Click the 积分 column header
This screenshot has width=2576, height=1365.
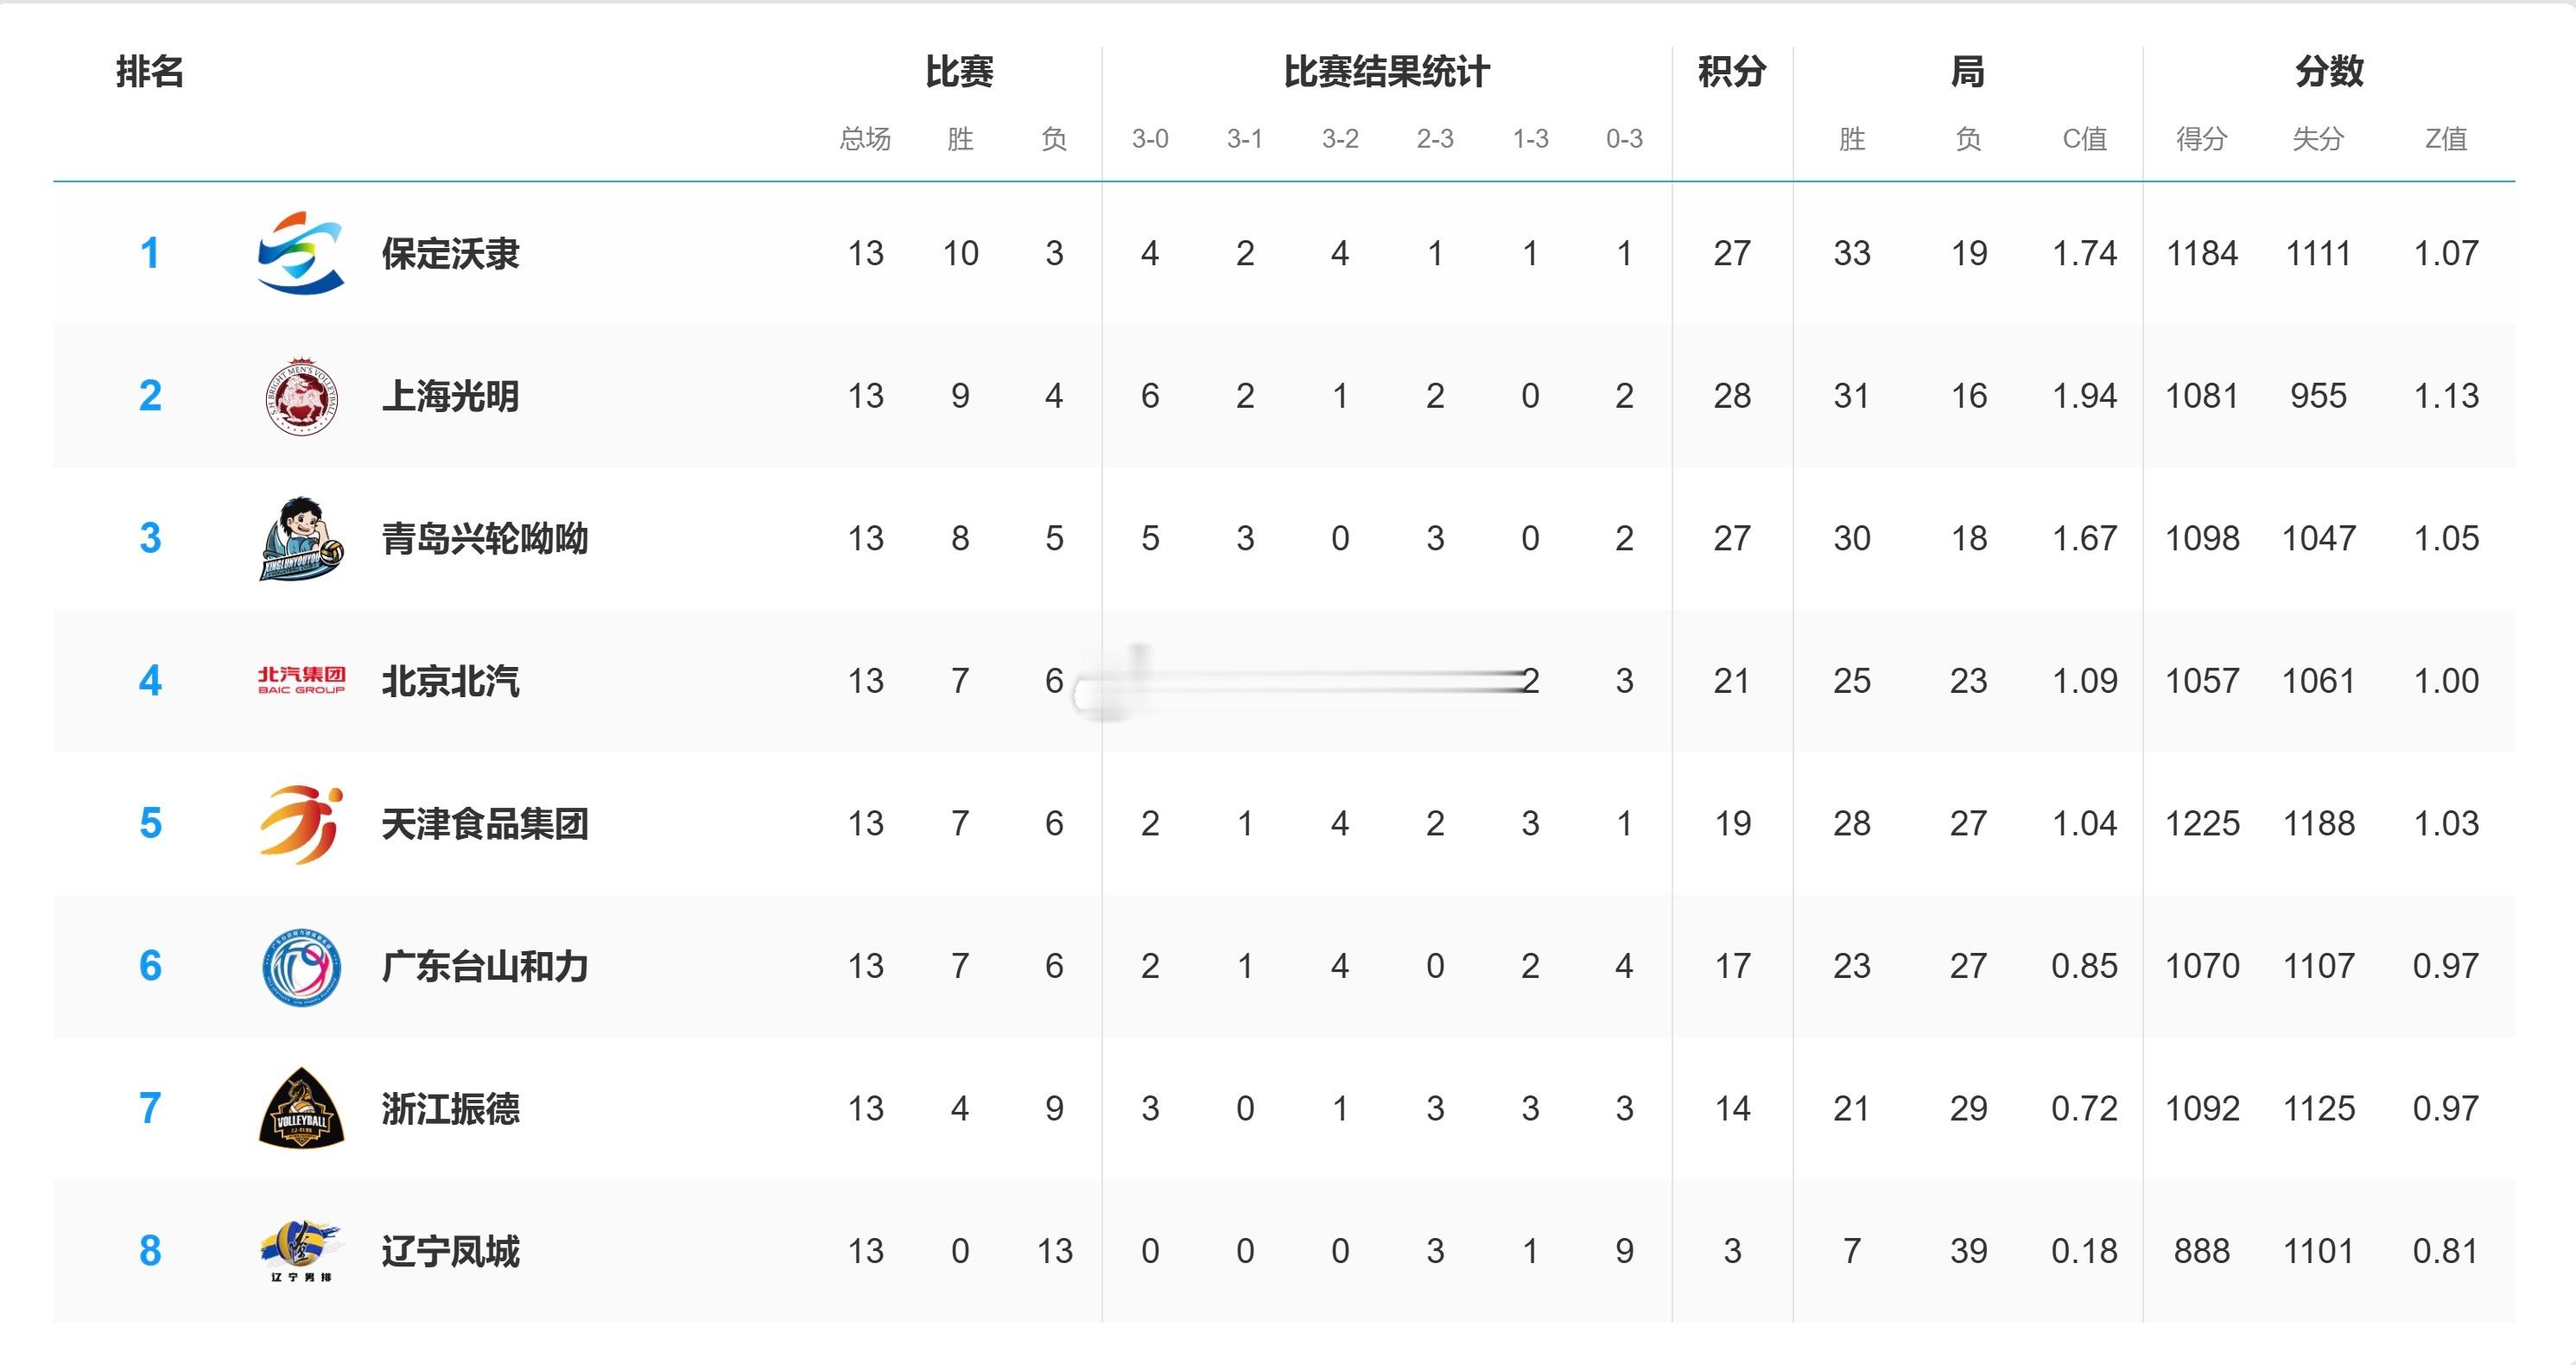point(1732,72)
